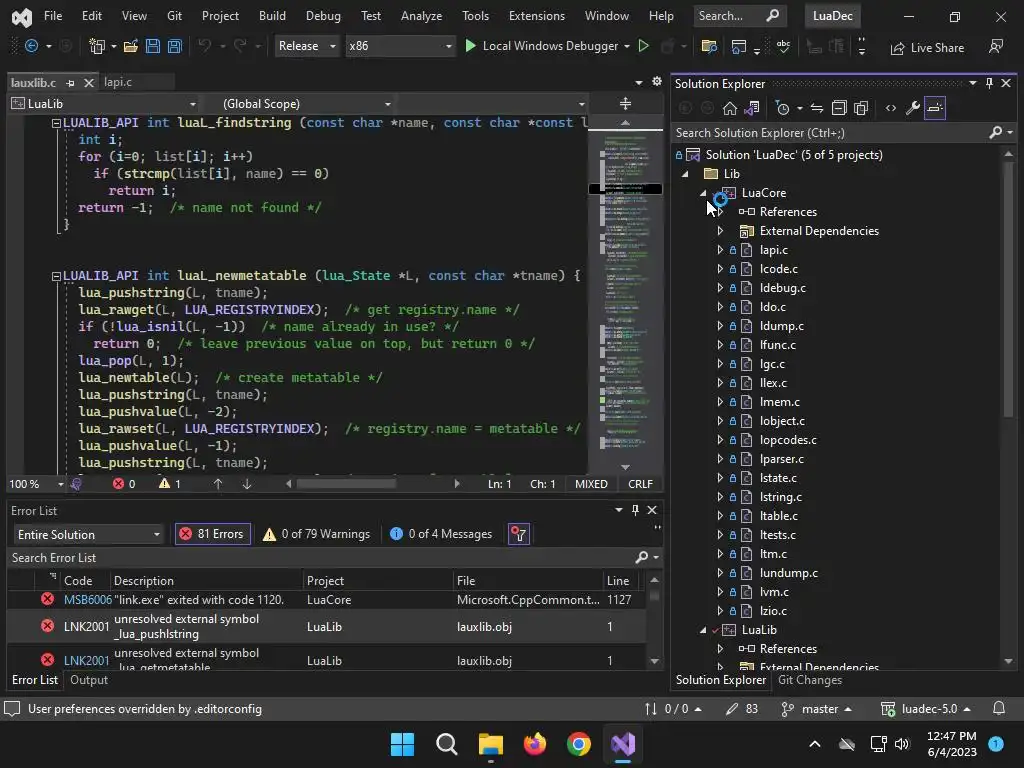
Task: Toggle auto-hide pin on Error List panel
Action: (635, 510)
